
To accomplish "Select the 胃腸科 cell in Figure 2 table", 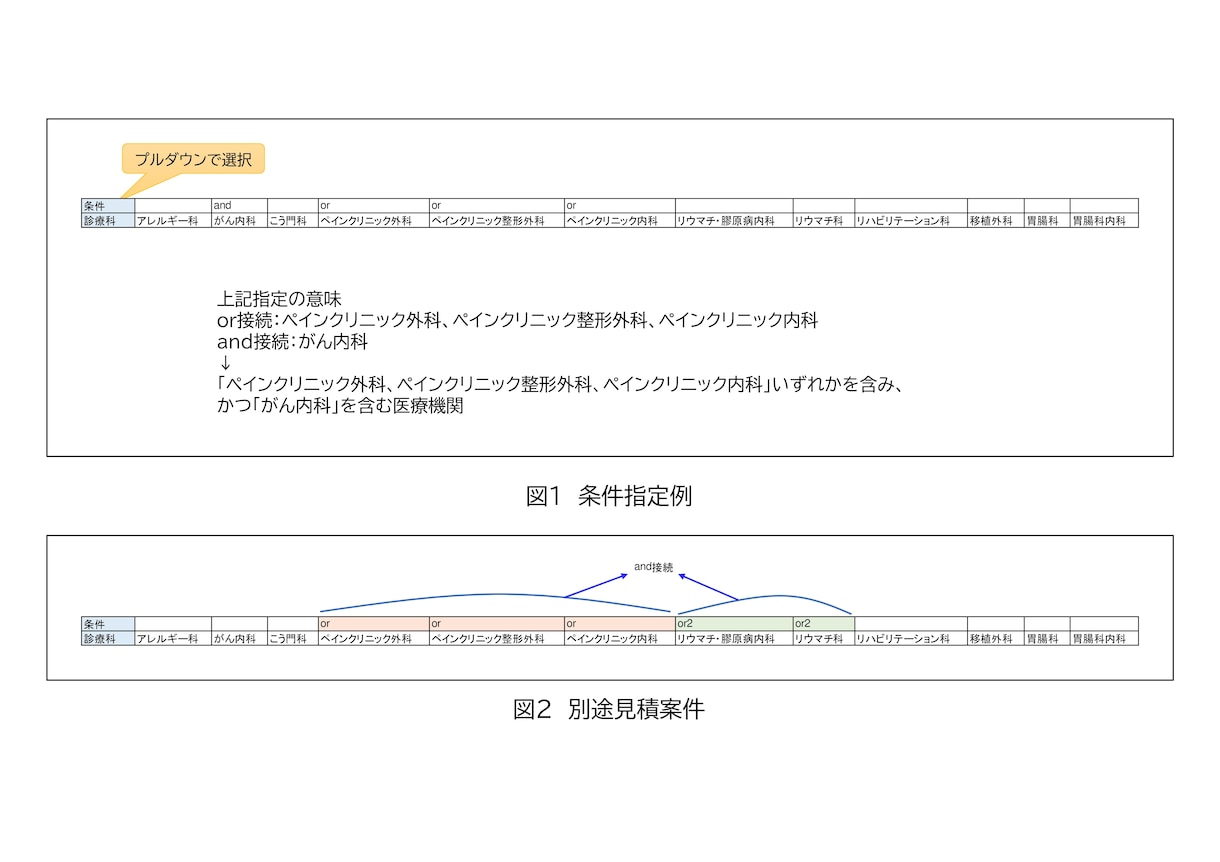I will 1047,638.
